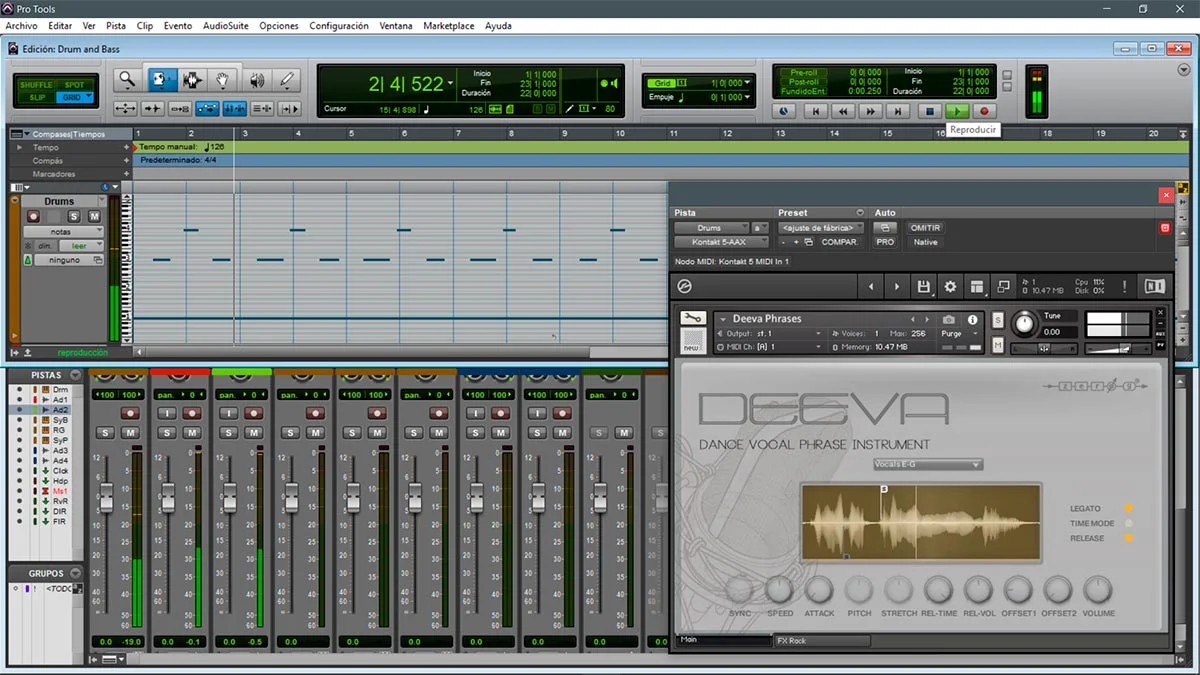Select the Scrubber speaker tool
This screenshot has width=1200, height=675.
[x=257, y=80]
